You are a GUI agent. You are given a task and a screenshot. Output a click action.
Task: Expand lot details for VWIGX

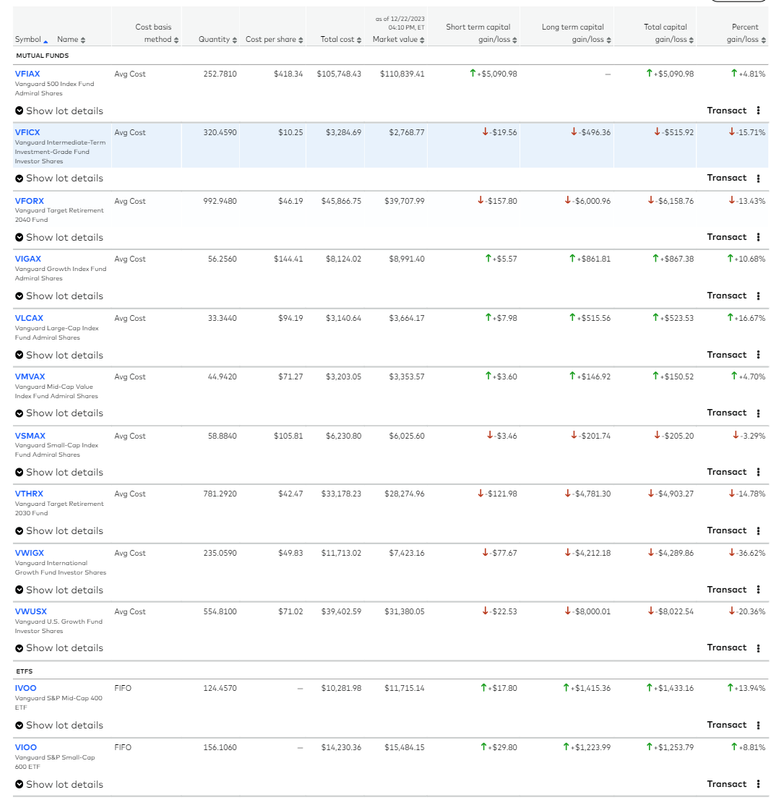coord(59,590)
